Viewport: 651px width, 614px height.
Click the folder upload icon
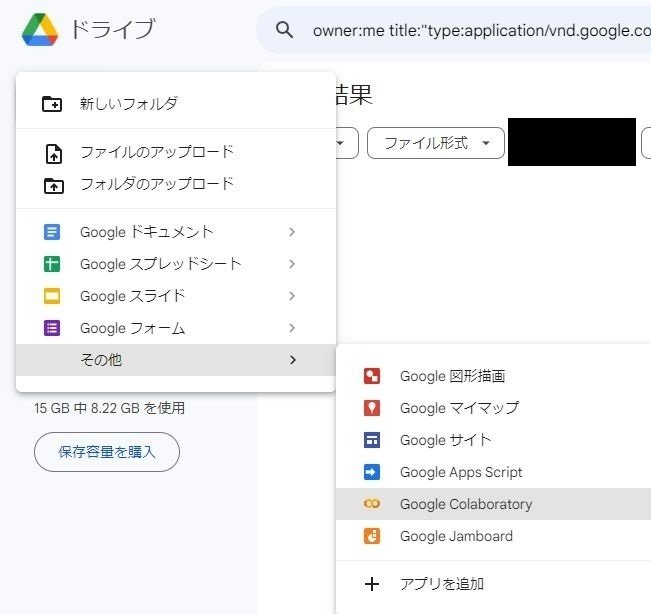click(x=54, y=185)
